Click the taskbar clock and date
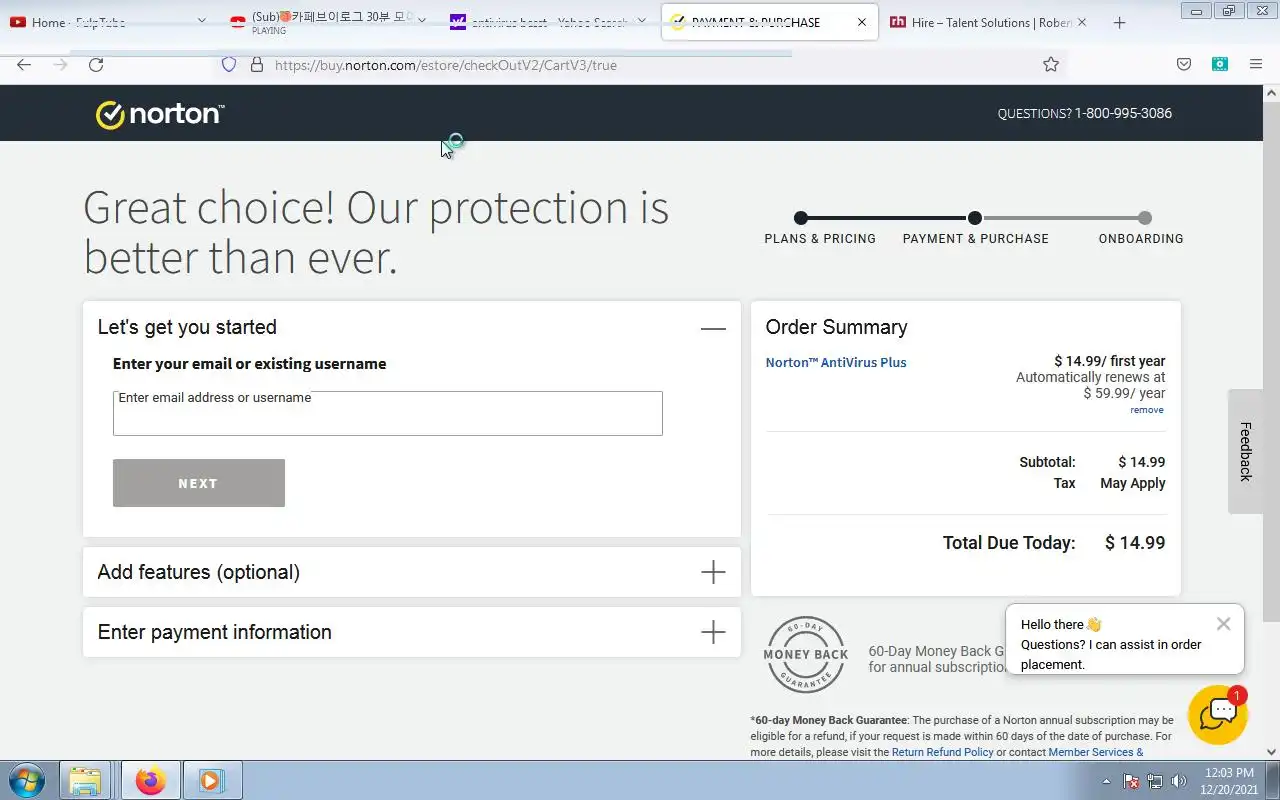Image resolution: width=1280 pixels, height=800 pixels. pos(1229,781)
